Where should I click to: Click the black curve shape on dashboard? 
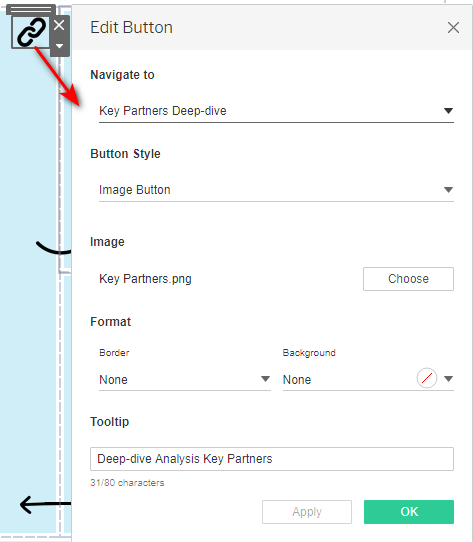tap(54, 247)
